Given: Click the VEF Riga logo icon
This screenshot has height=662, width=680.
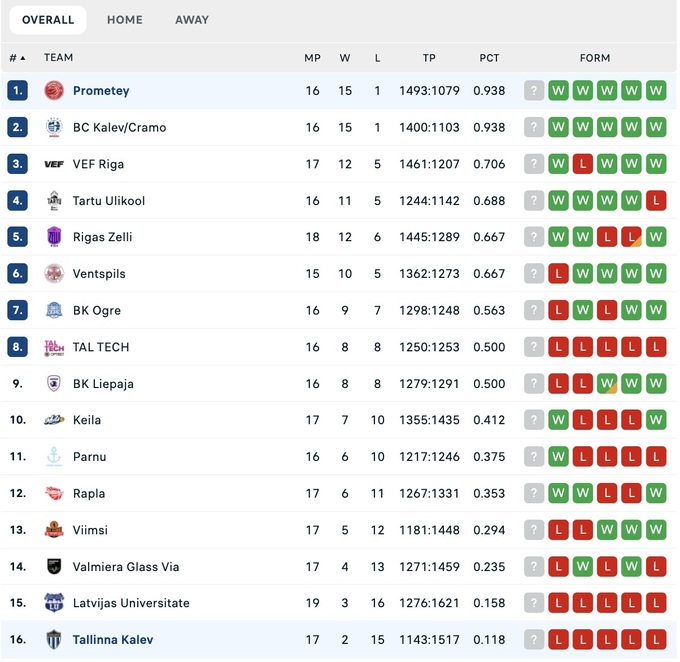Looking at the screenshot, I should (x=54, y=164).
